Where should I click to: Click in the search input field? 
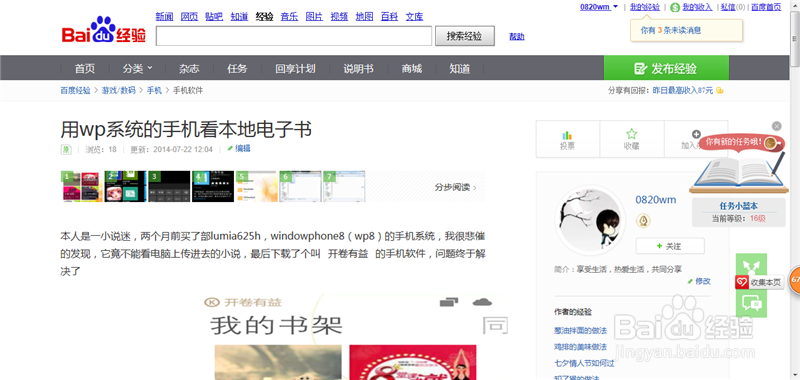294,36
